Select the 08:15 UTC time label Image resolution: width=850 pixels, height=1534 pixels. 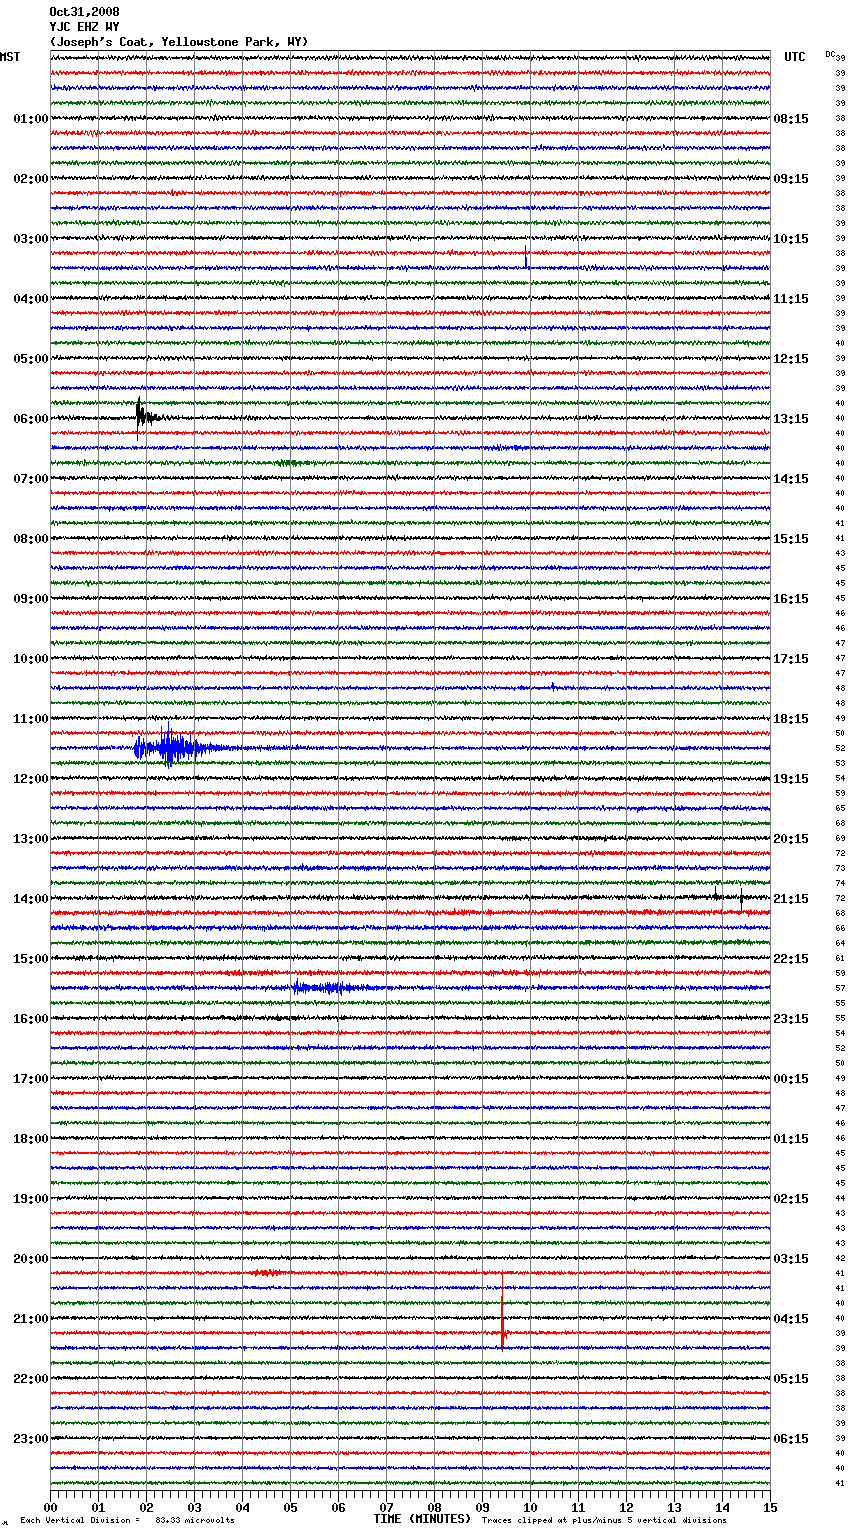(x=791, y=119)
